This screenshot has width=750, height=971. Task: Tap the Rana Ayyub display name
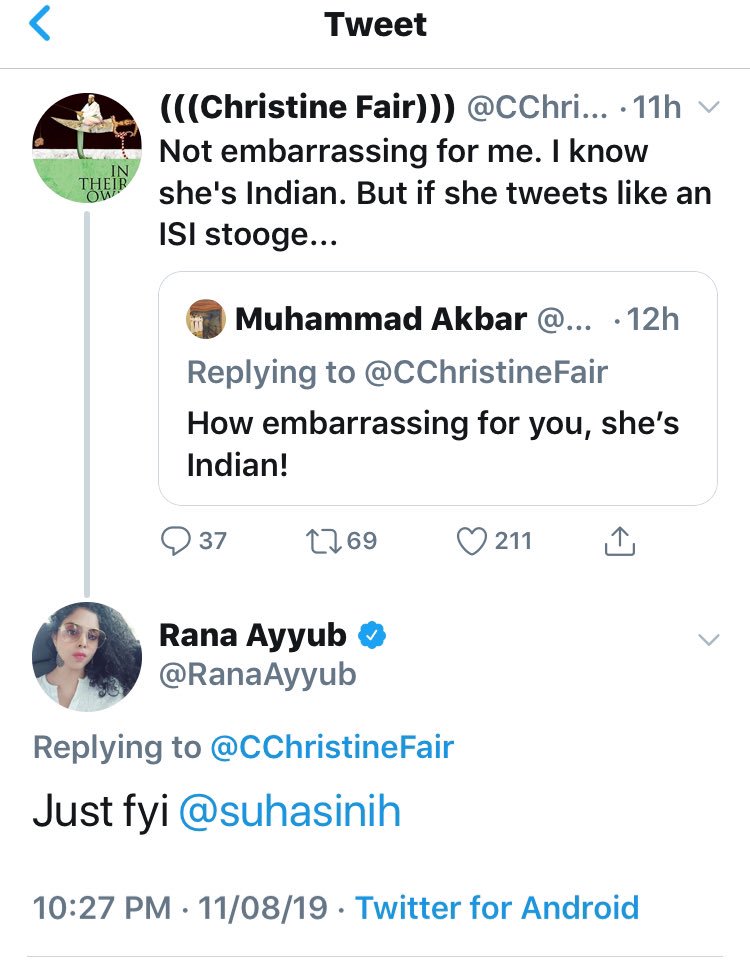tap(253, 634)
